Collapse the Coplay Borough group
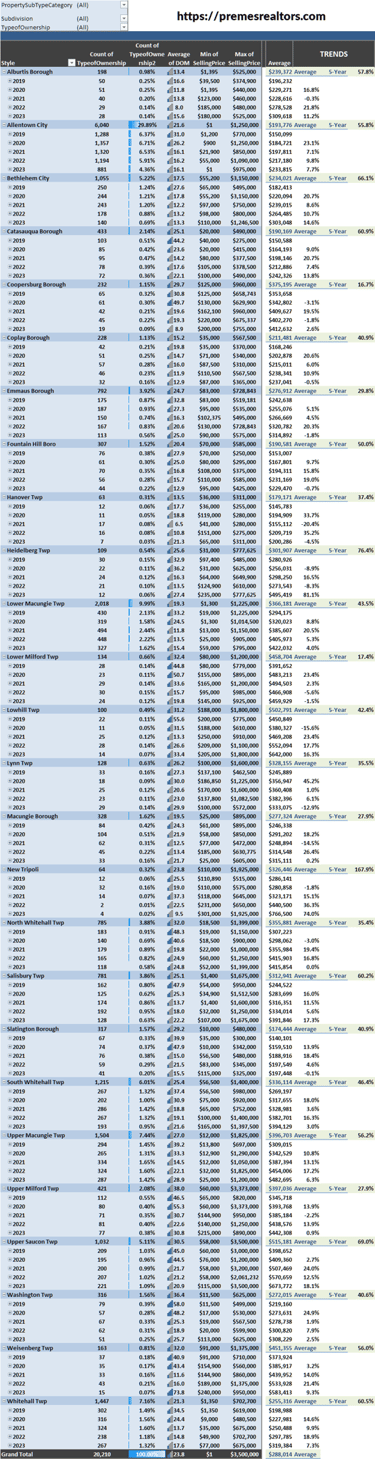The image size is (375, 1459). tap(3, 338)
